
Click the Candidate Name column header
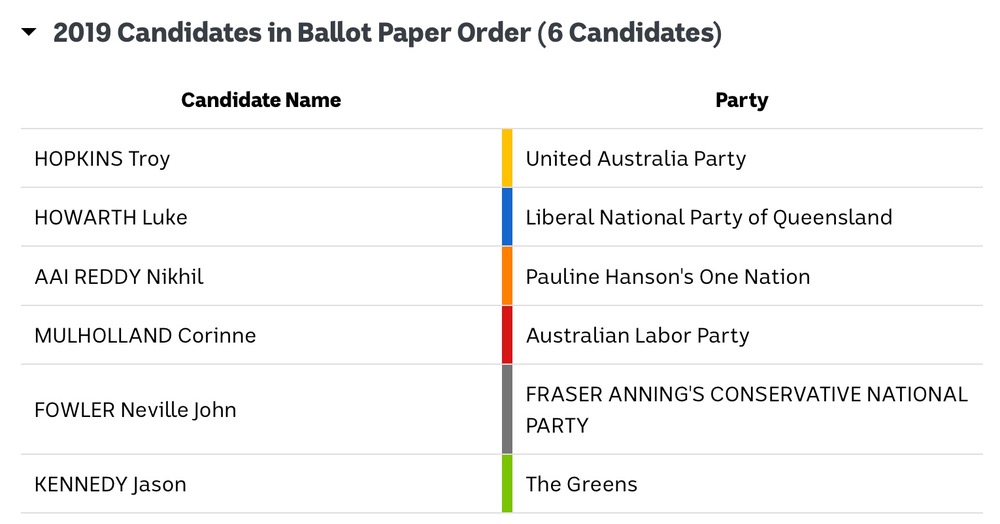[261, 99]
